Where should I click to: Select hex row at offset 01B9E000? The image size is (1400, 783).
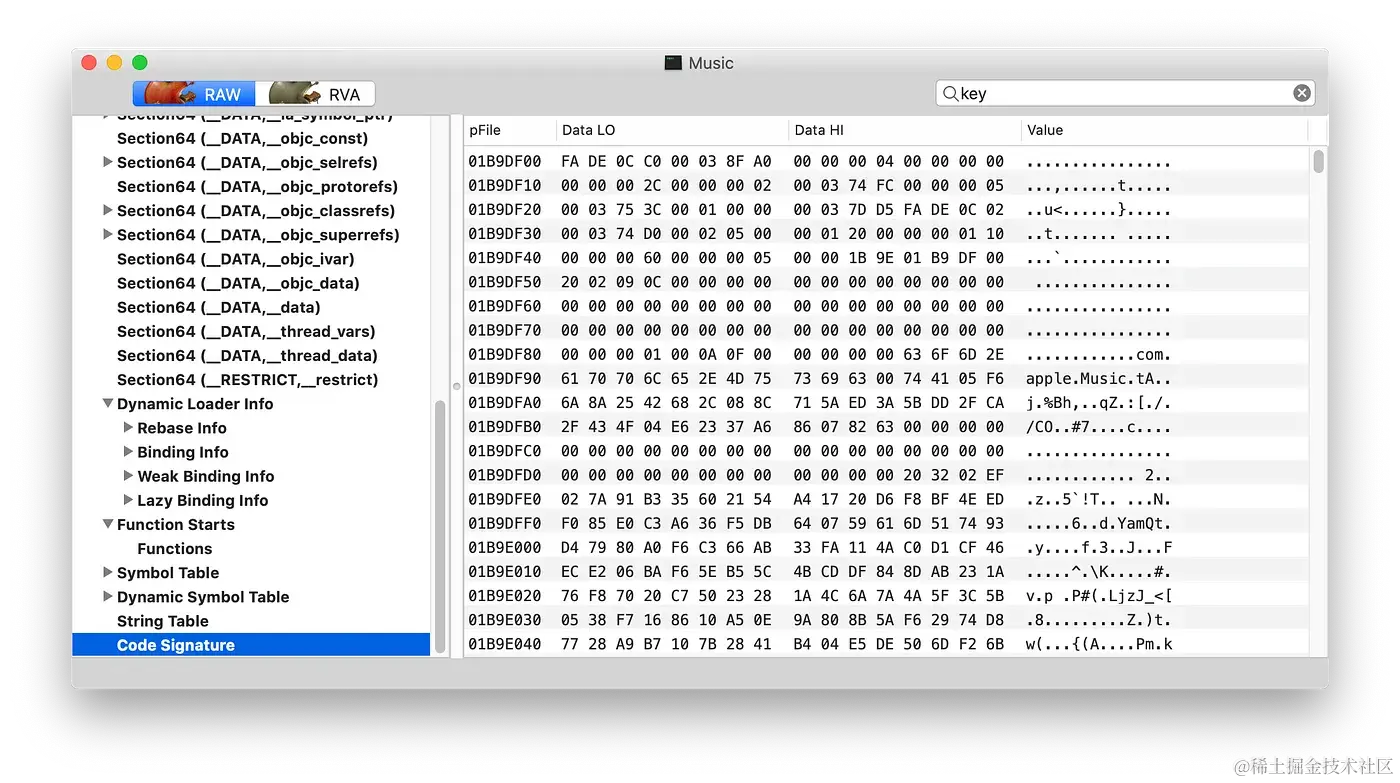click(x=887, y=548)
